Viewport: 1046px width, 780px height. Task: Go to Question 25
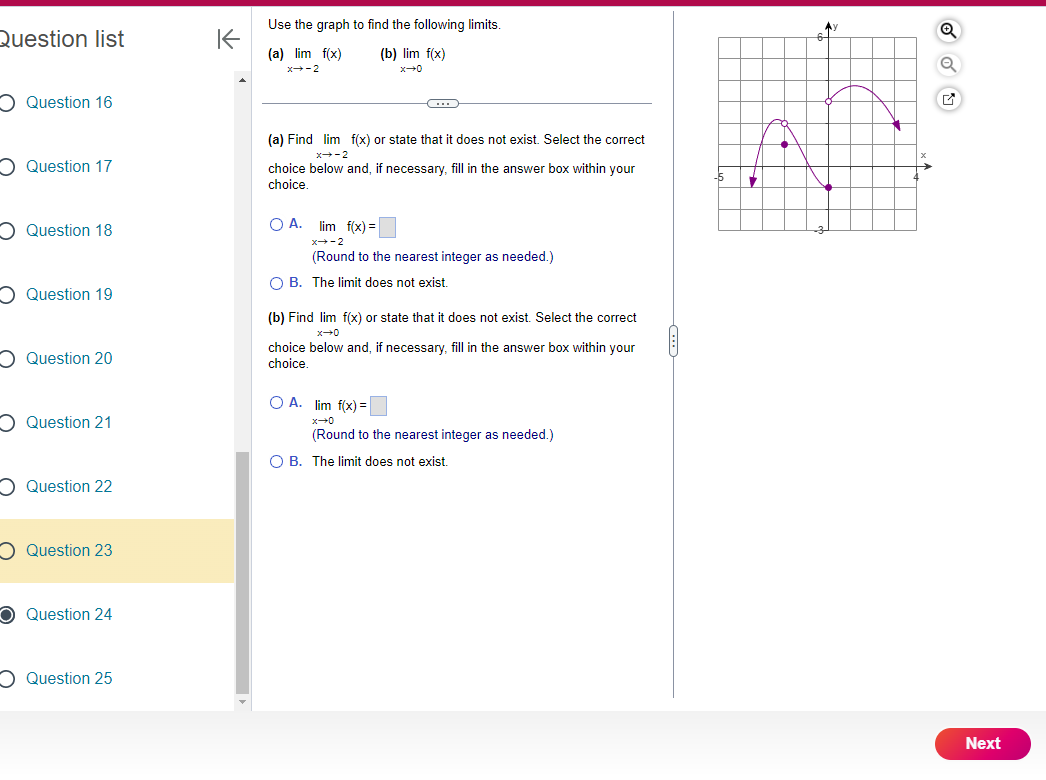(69, 679)
